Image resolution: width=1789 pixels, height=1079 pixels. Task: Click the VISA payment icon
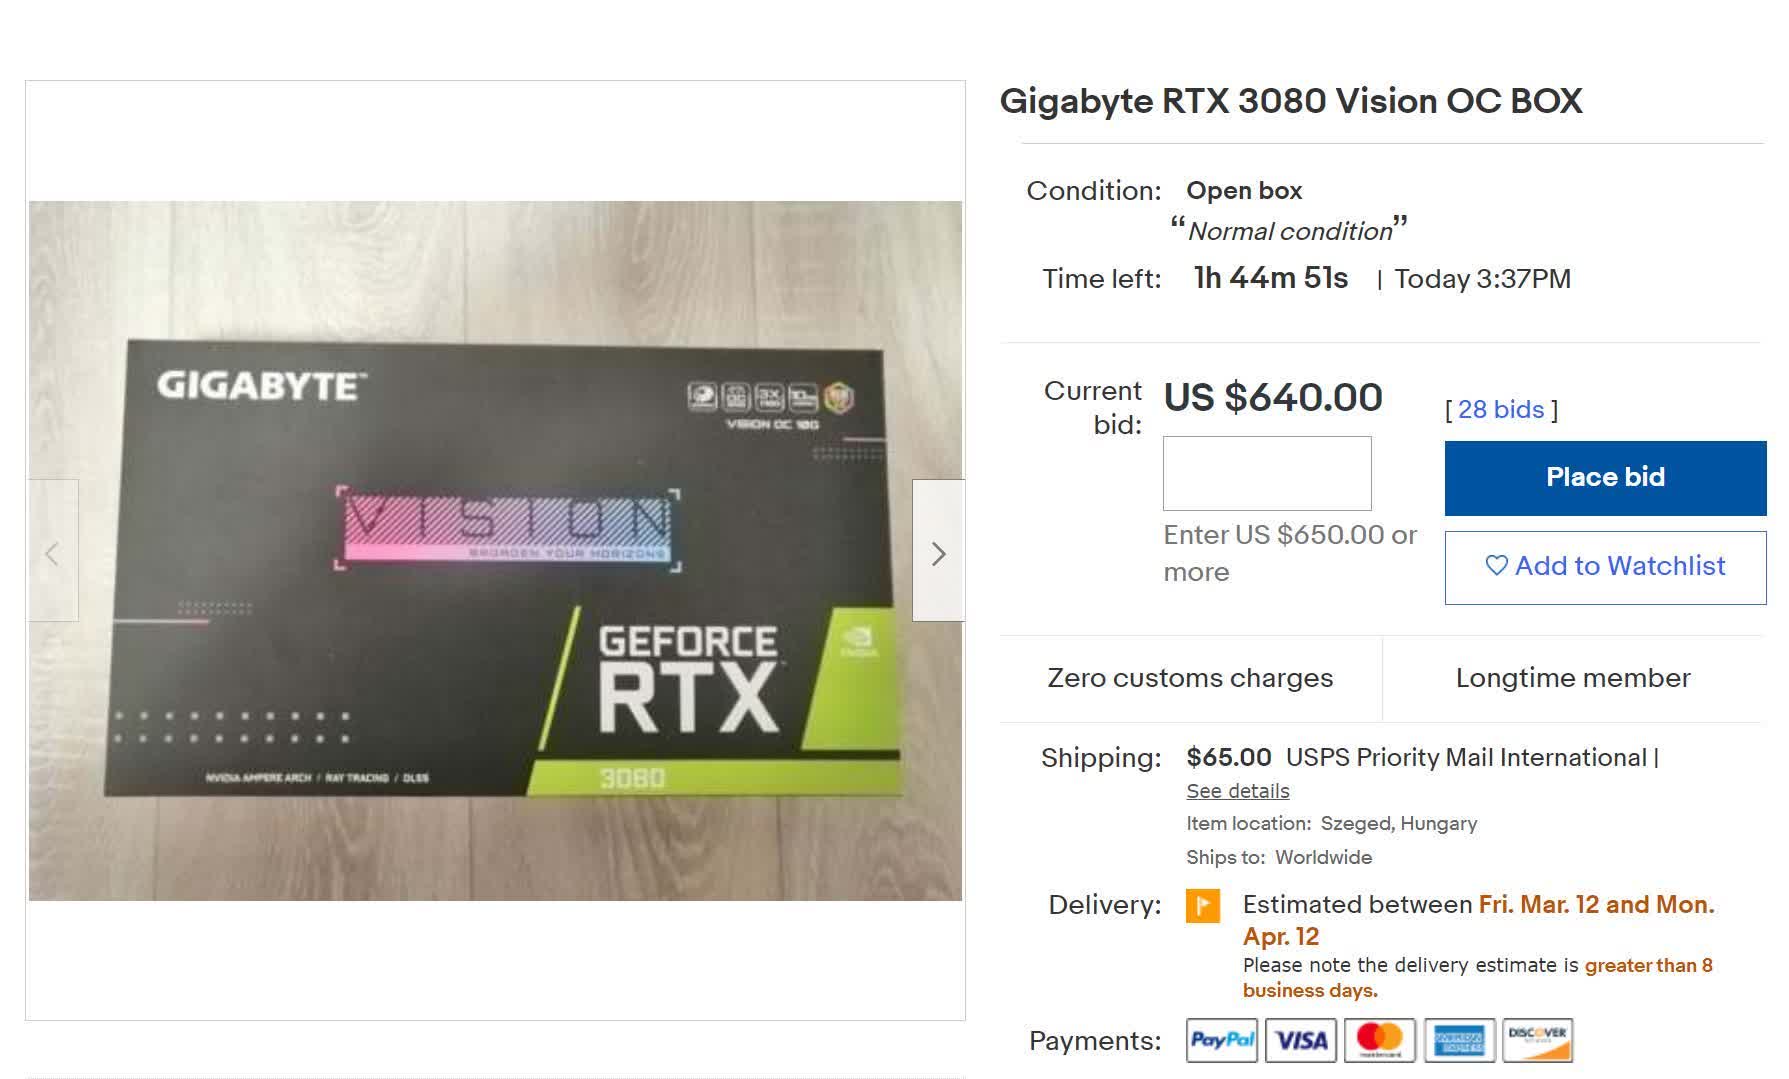pyautogui.click(x=1301, y=1040)
